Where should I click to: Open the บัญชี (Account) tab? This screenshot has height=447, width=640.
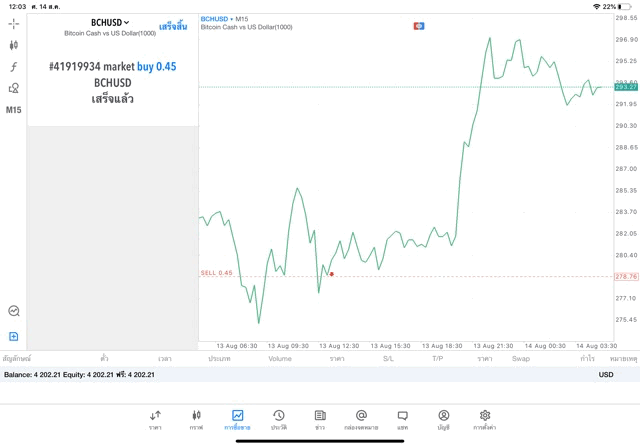tap(443, 418)
